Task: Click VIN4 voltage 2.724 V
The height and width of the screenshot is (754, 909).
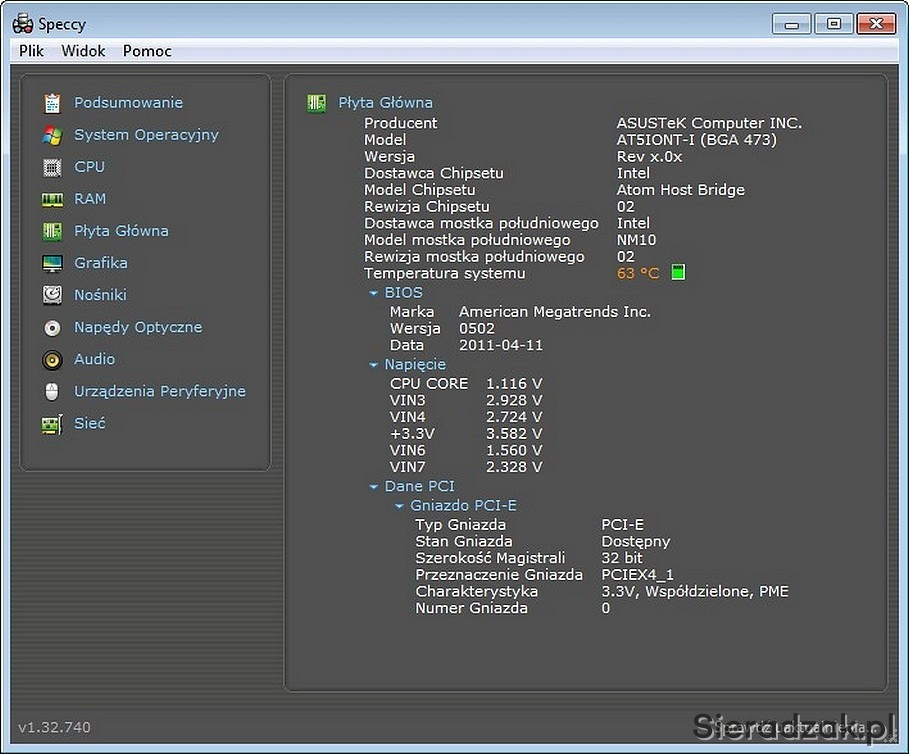Action: 514,417
